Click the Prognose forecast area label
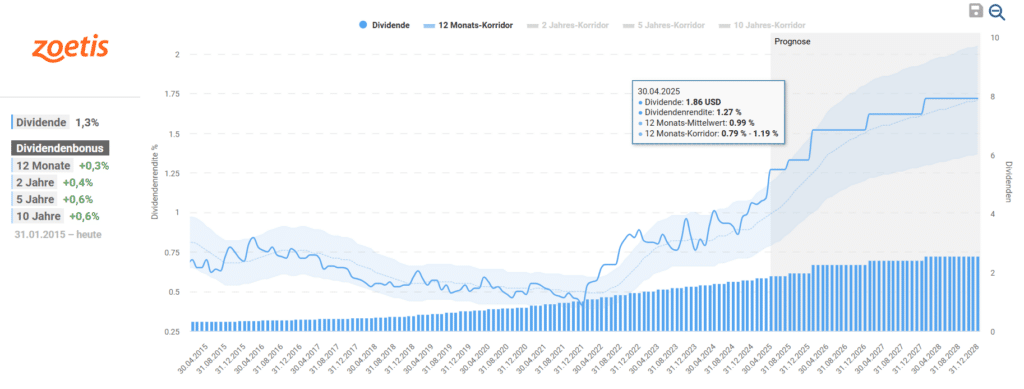The image size is (1024, 389). click(792, 42)
